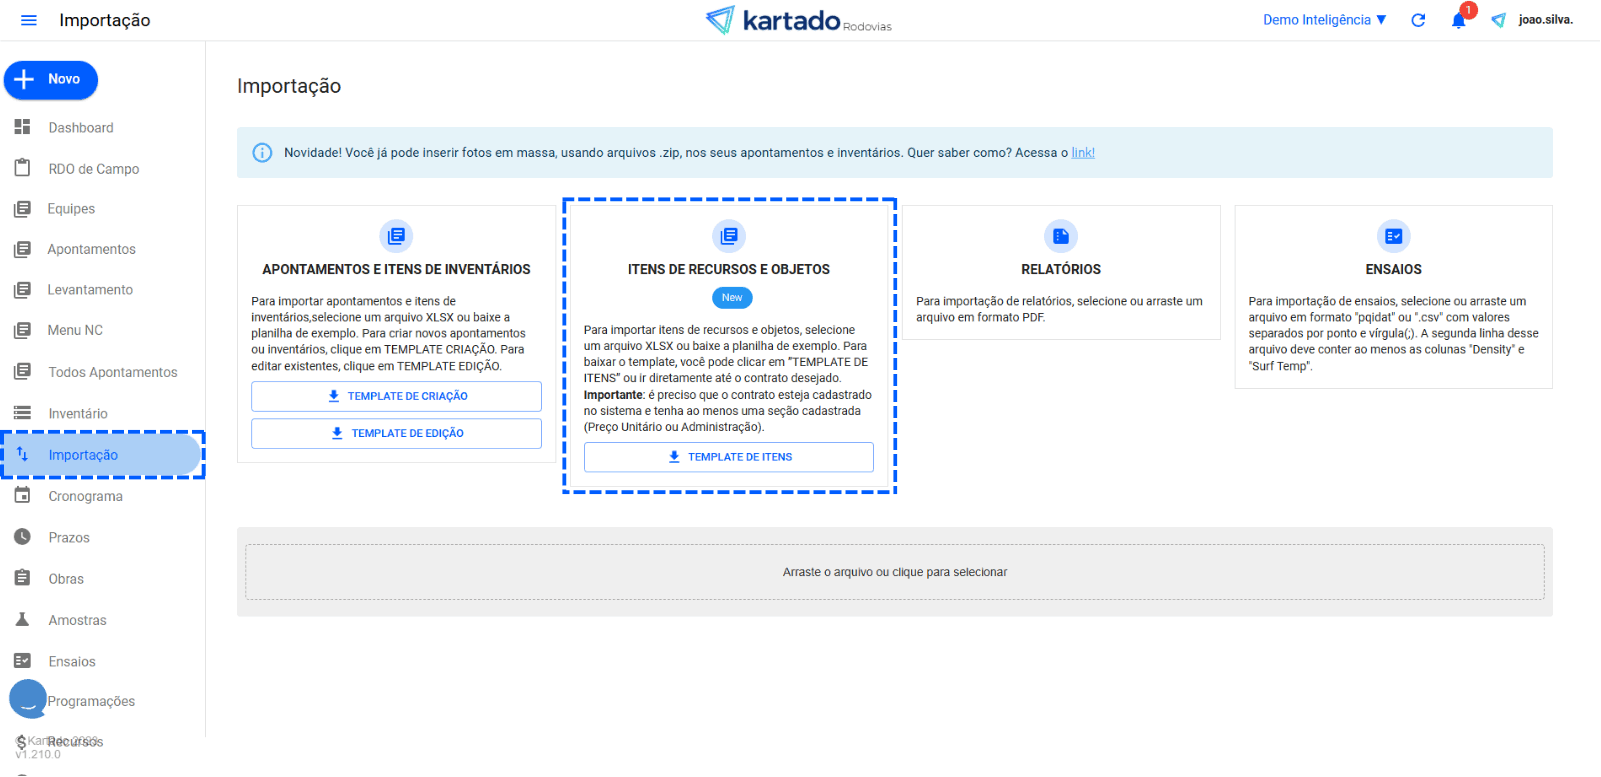Download the Template de Edição
Image resolution: width=1601 pixels, height=777 pixels.
396,433
